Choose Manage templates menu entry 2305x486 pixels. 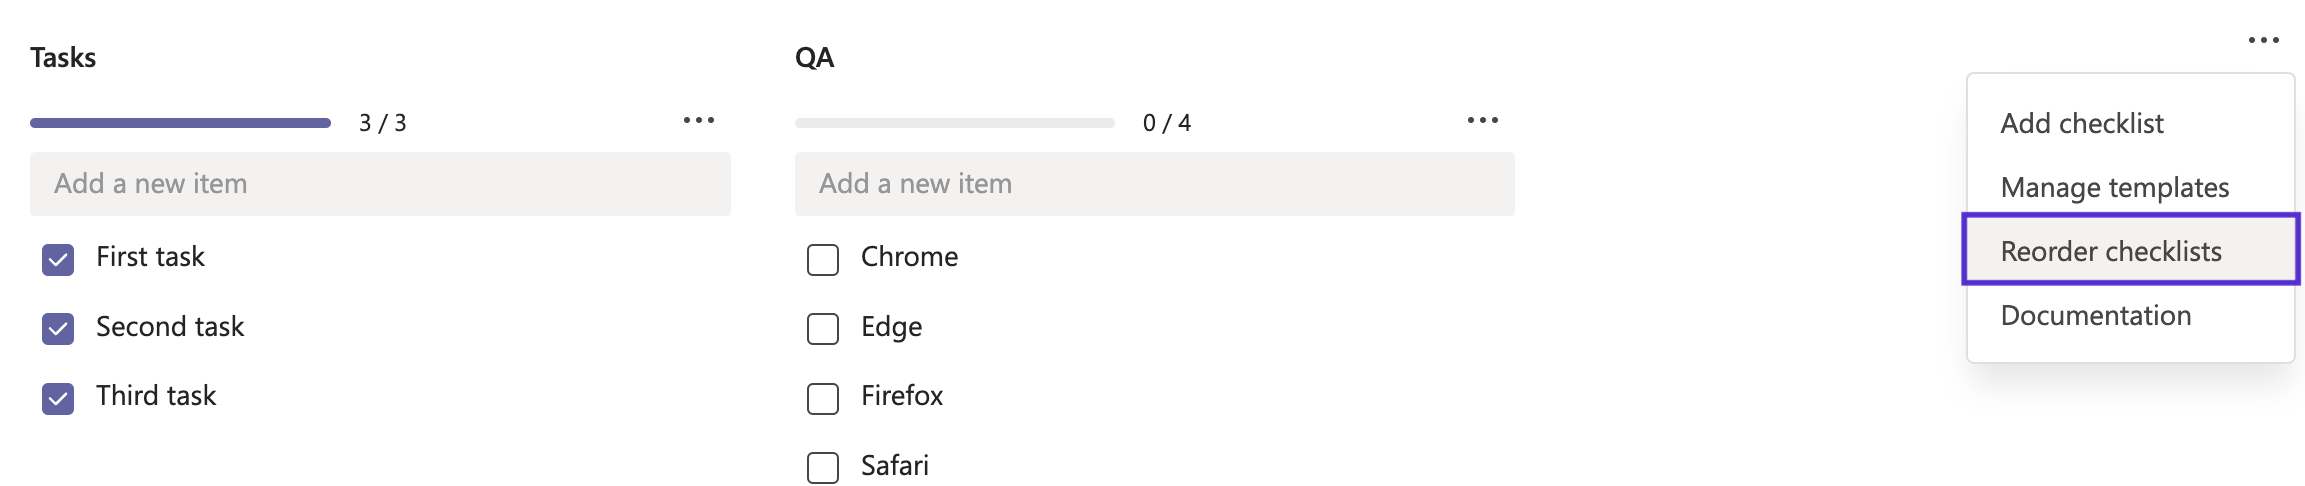coord(2115,188)
